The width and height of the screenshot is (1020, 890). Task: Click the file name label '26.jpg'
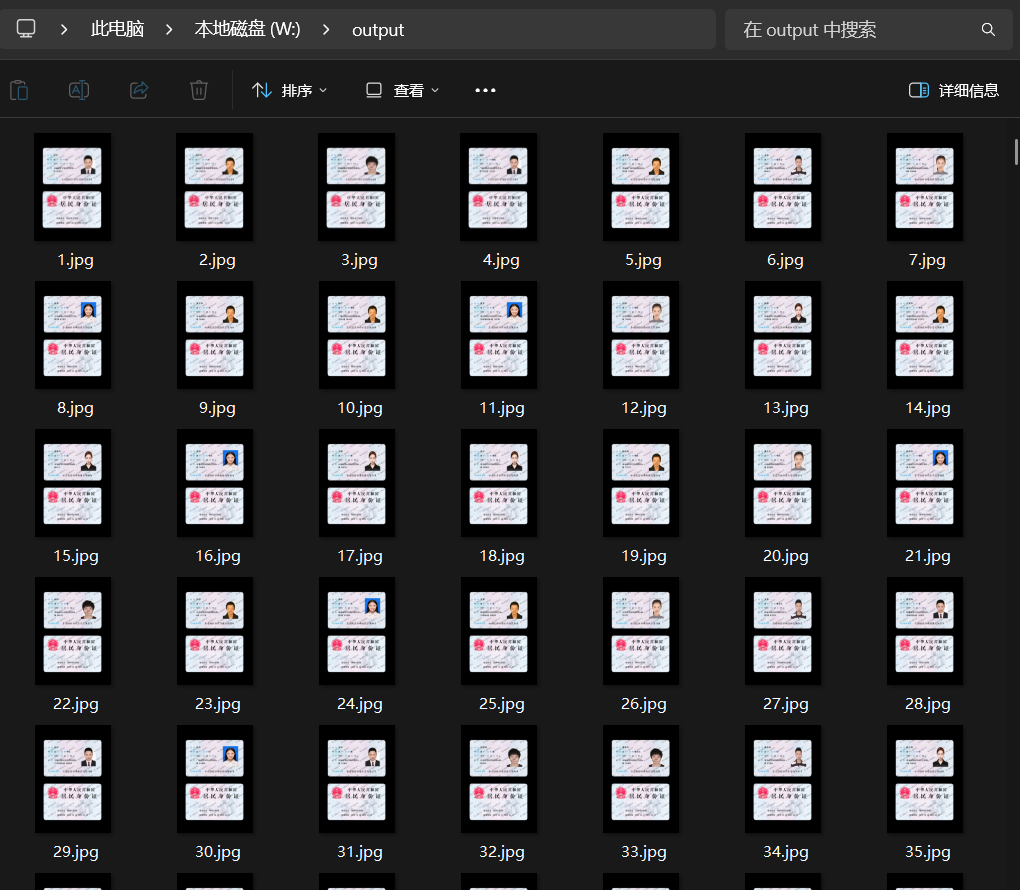coord(643,704)
